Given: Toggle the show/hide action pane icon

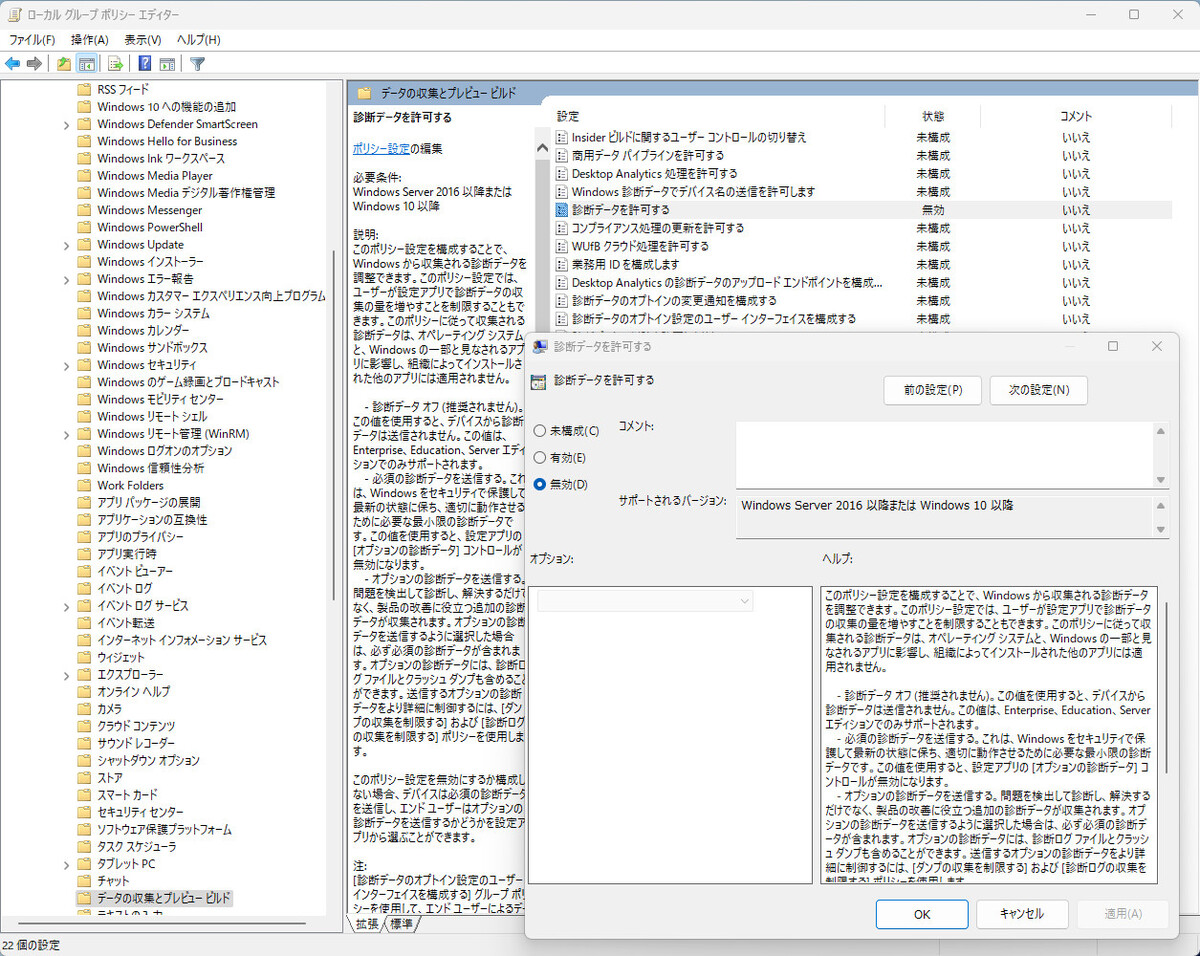Looking at the screenshot, I should (x=167, y=64).
